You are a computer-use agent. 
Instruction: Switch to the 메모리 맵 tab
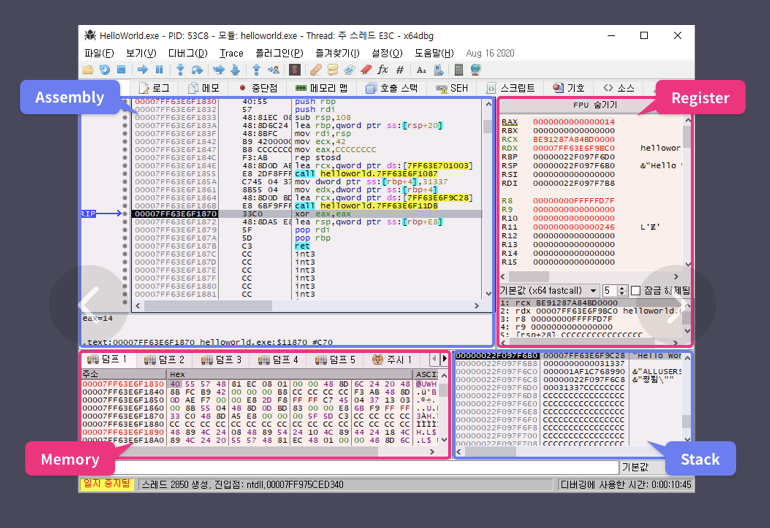tap(321, 88)
